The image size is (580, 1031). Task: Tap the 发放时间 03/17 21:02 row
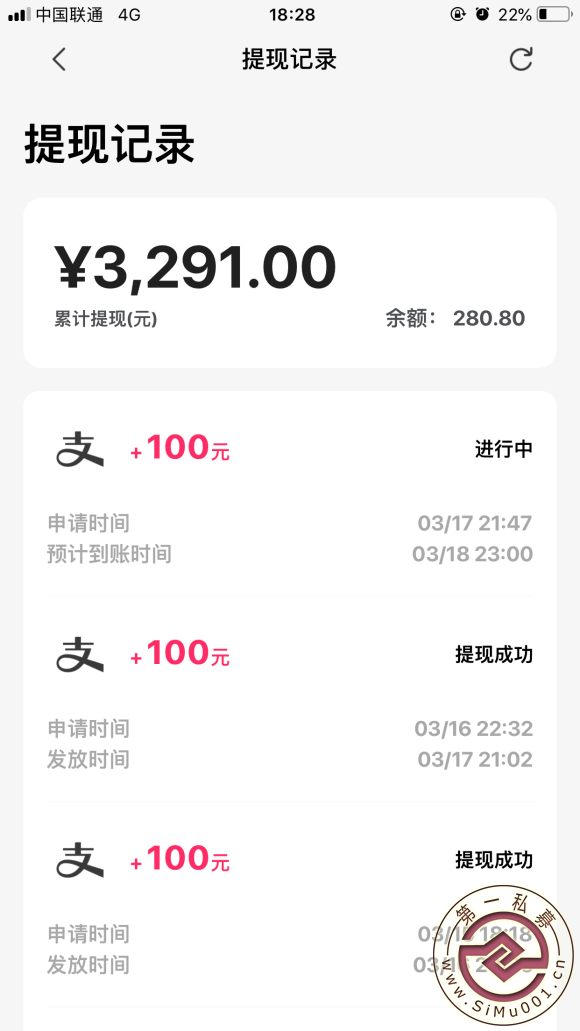(x=290, y=760)
